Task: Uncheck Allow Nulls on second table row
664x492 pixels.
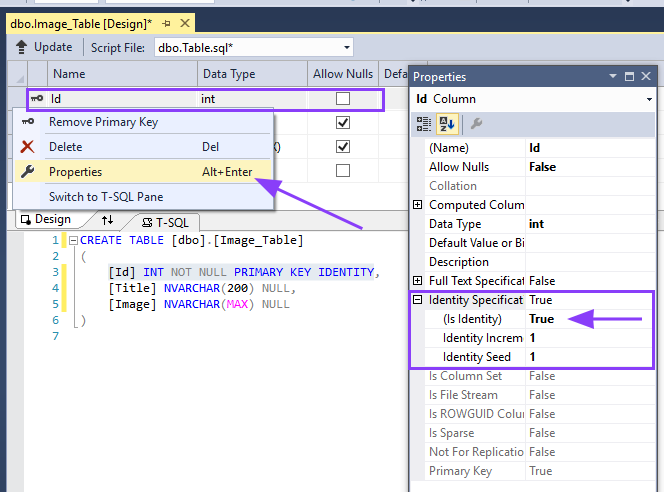Action: pos(343,122)
